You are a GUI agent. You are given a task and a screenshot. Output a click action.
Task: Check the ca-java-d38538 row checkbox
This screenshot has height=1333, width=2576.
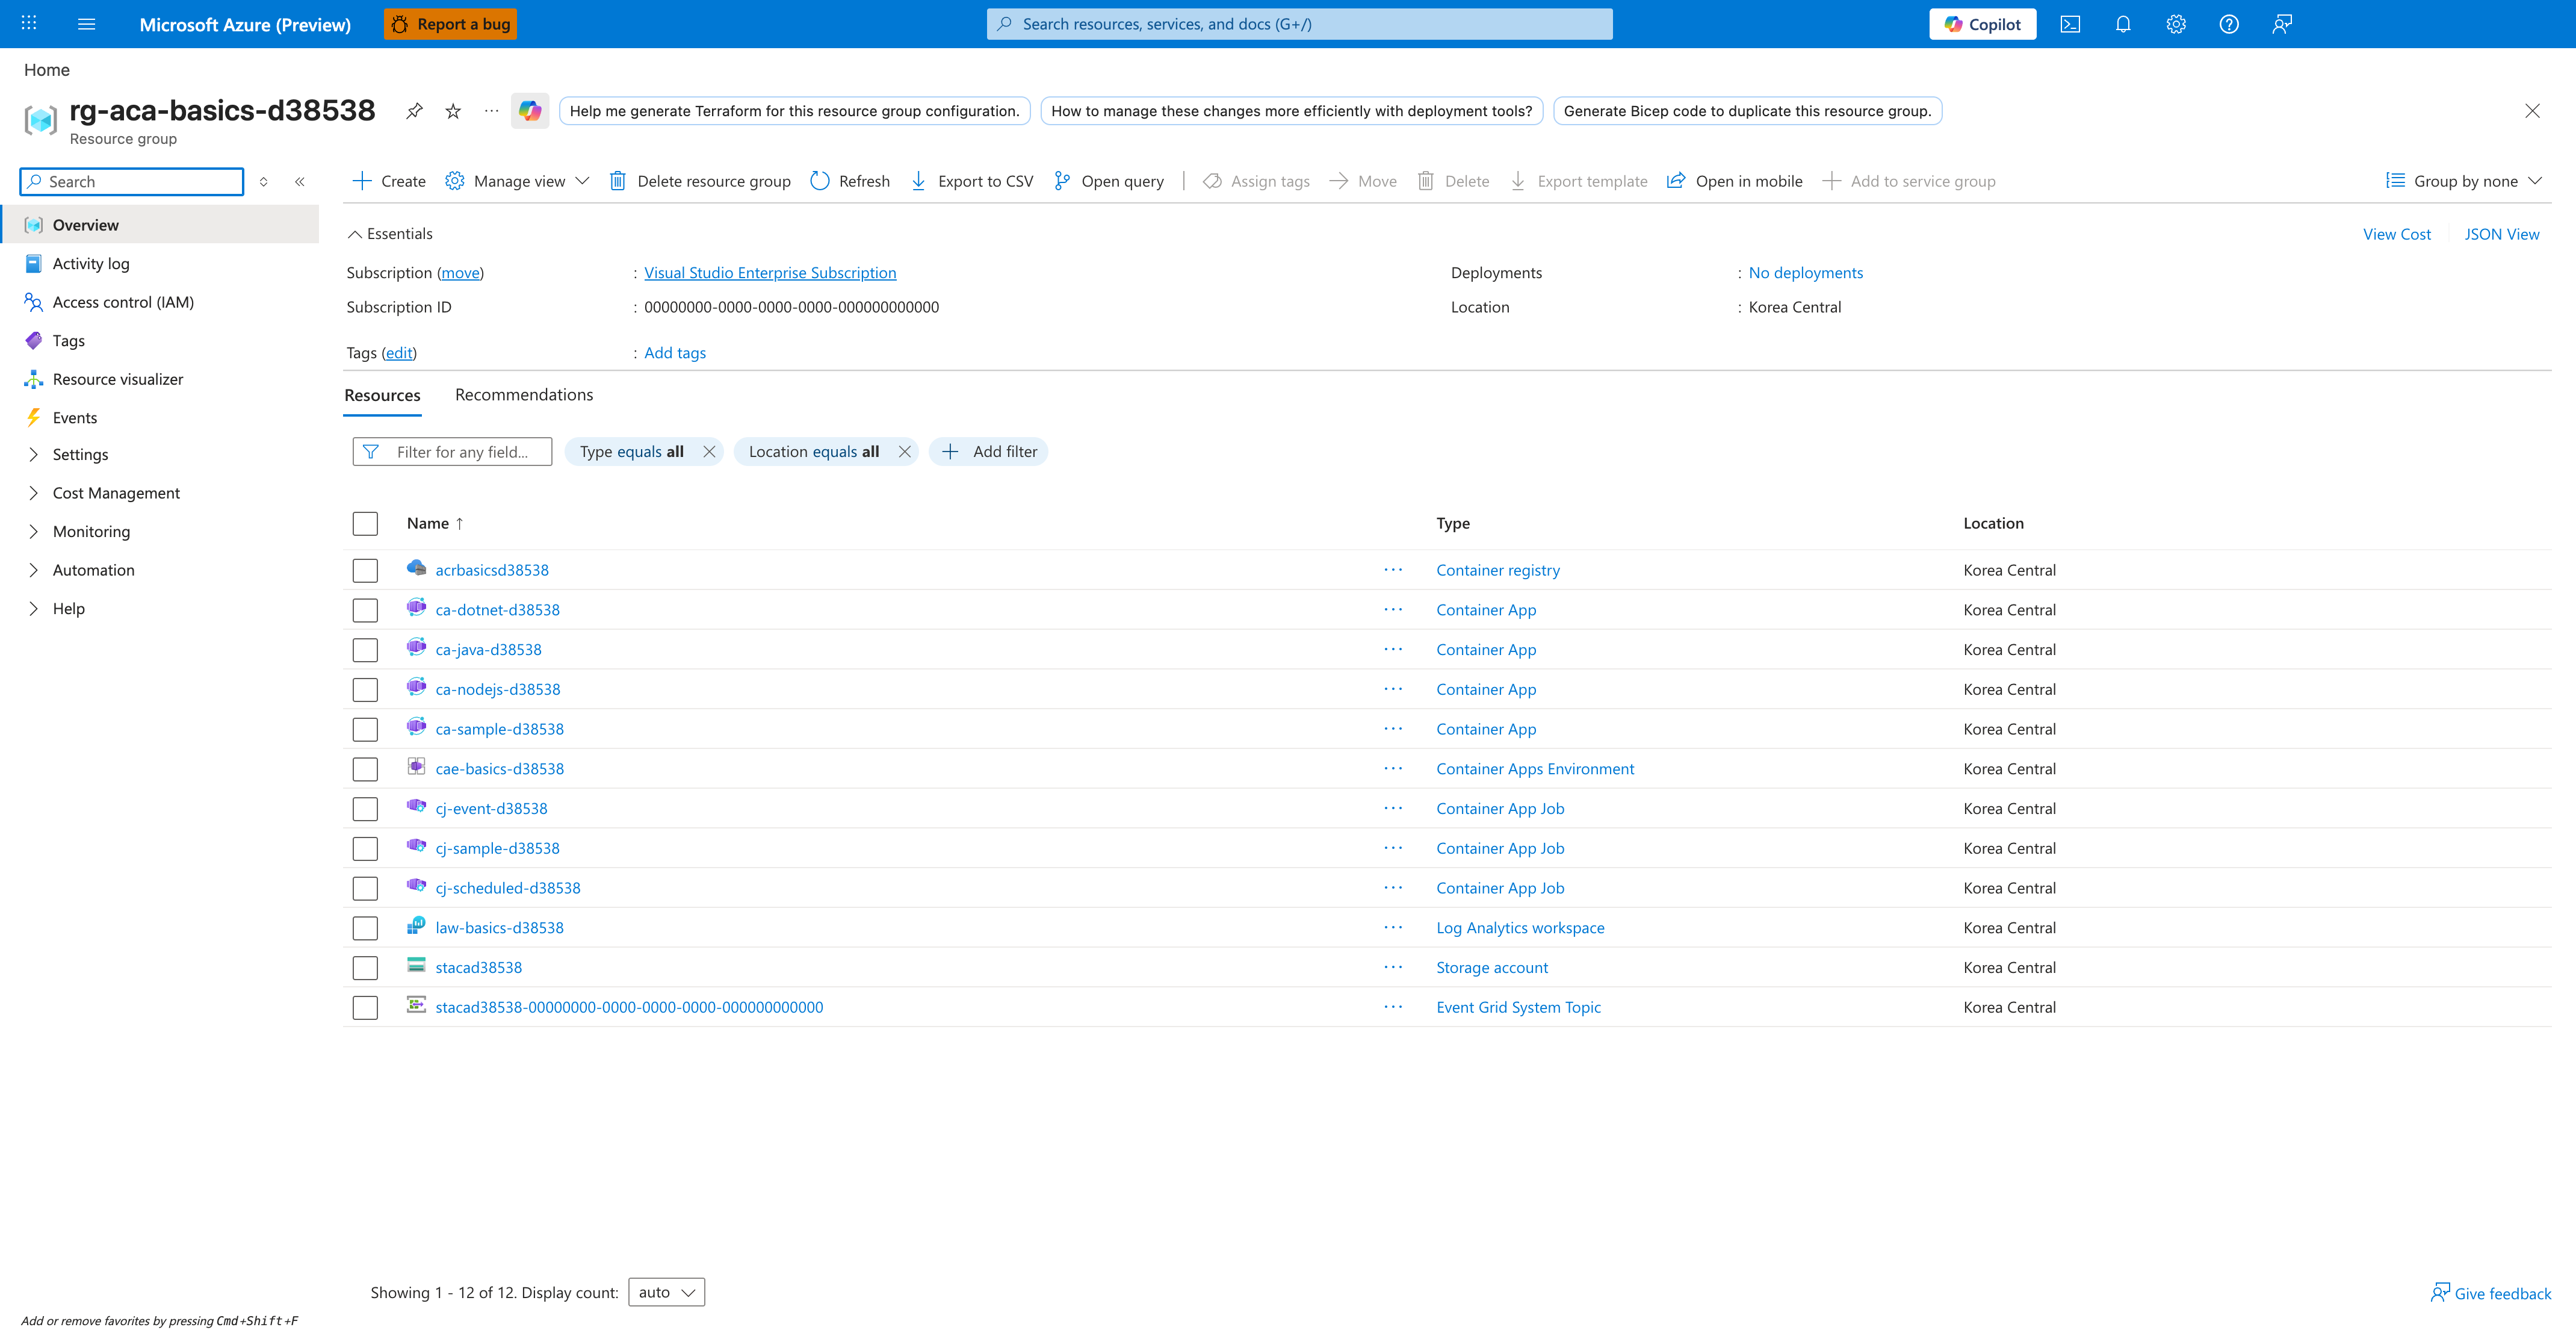(x=365, y=650)
